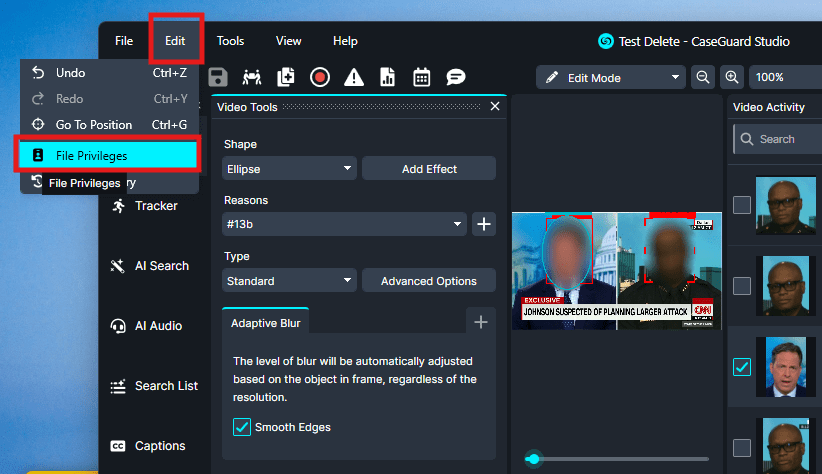Click the video timeline slider handle
The height and width of the screenshot is (474, 822).
click(x=533, y=459)
